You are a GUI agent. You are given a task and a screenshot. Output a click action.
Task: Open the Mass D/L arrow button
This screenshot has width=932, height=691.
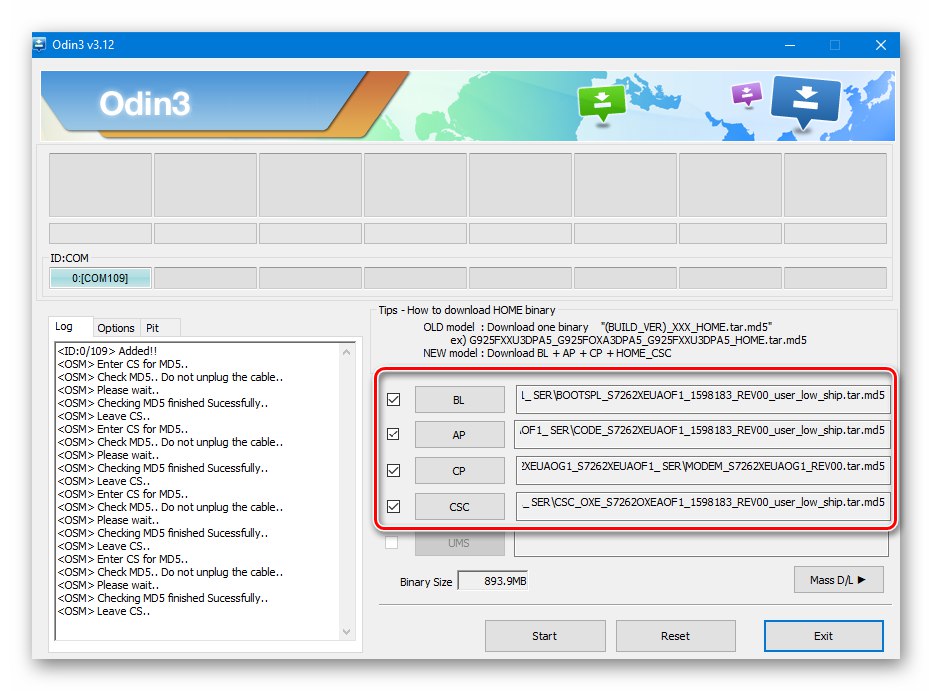click(x=839, y=579)
